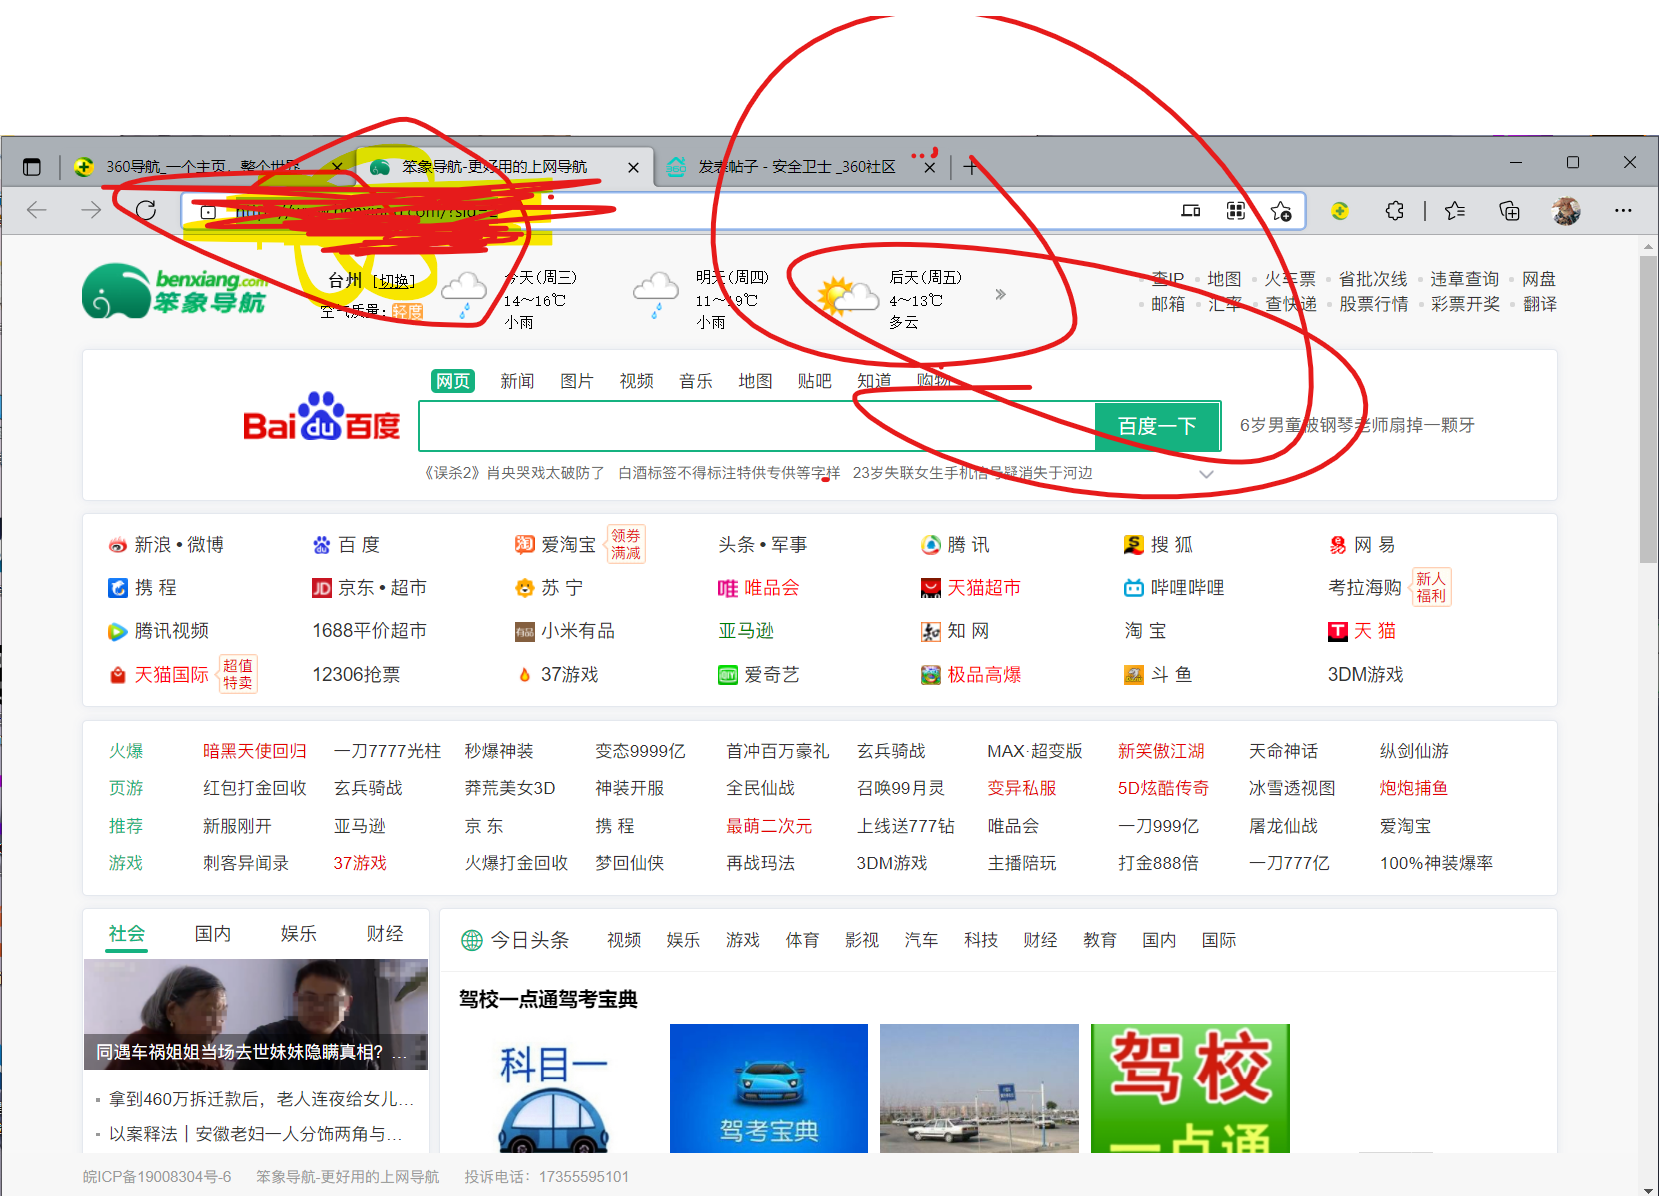Open the 携程 link with icon
This screenshot has height=1196, width=1659.
(143, 588)
